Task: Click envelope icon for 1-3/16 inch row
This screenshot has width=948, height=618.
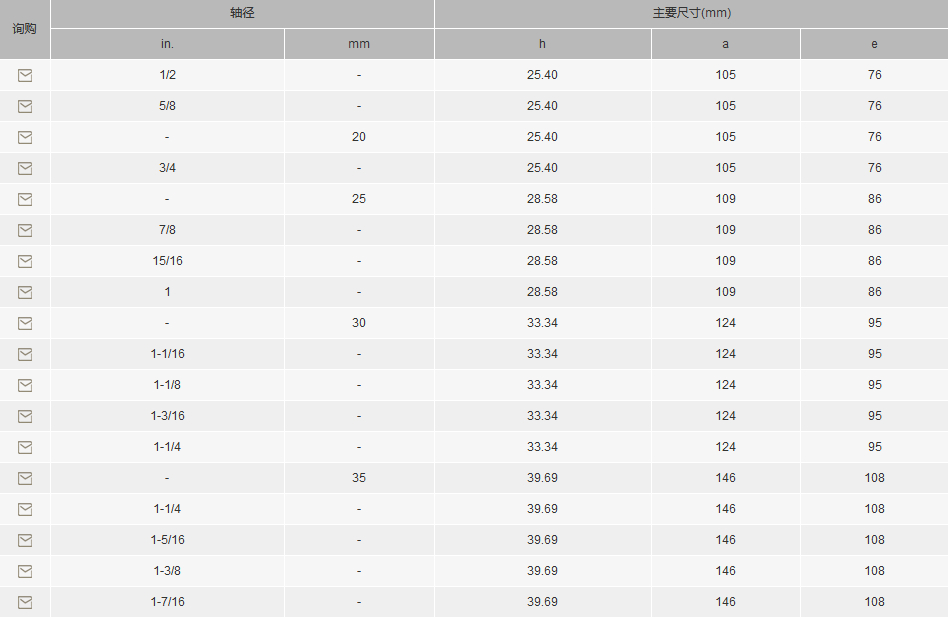Action: pyautogui.click(x=25, y=416)
